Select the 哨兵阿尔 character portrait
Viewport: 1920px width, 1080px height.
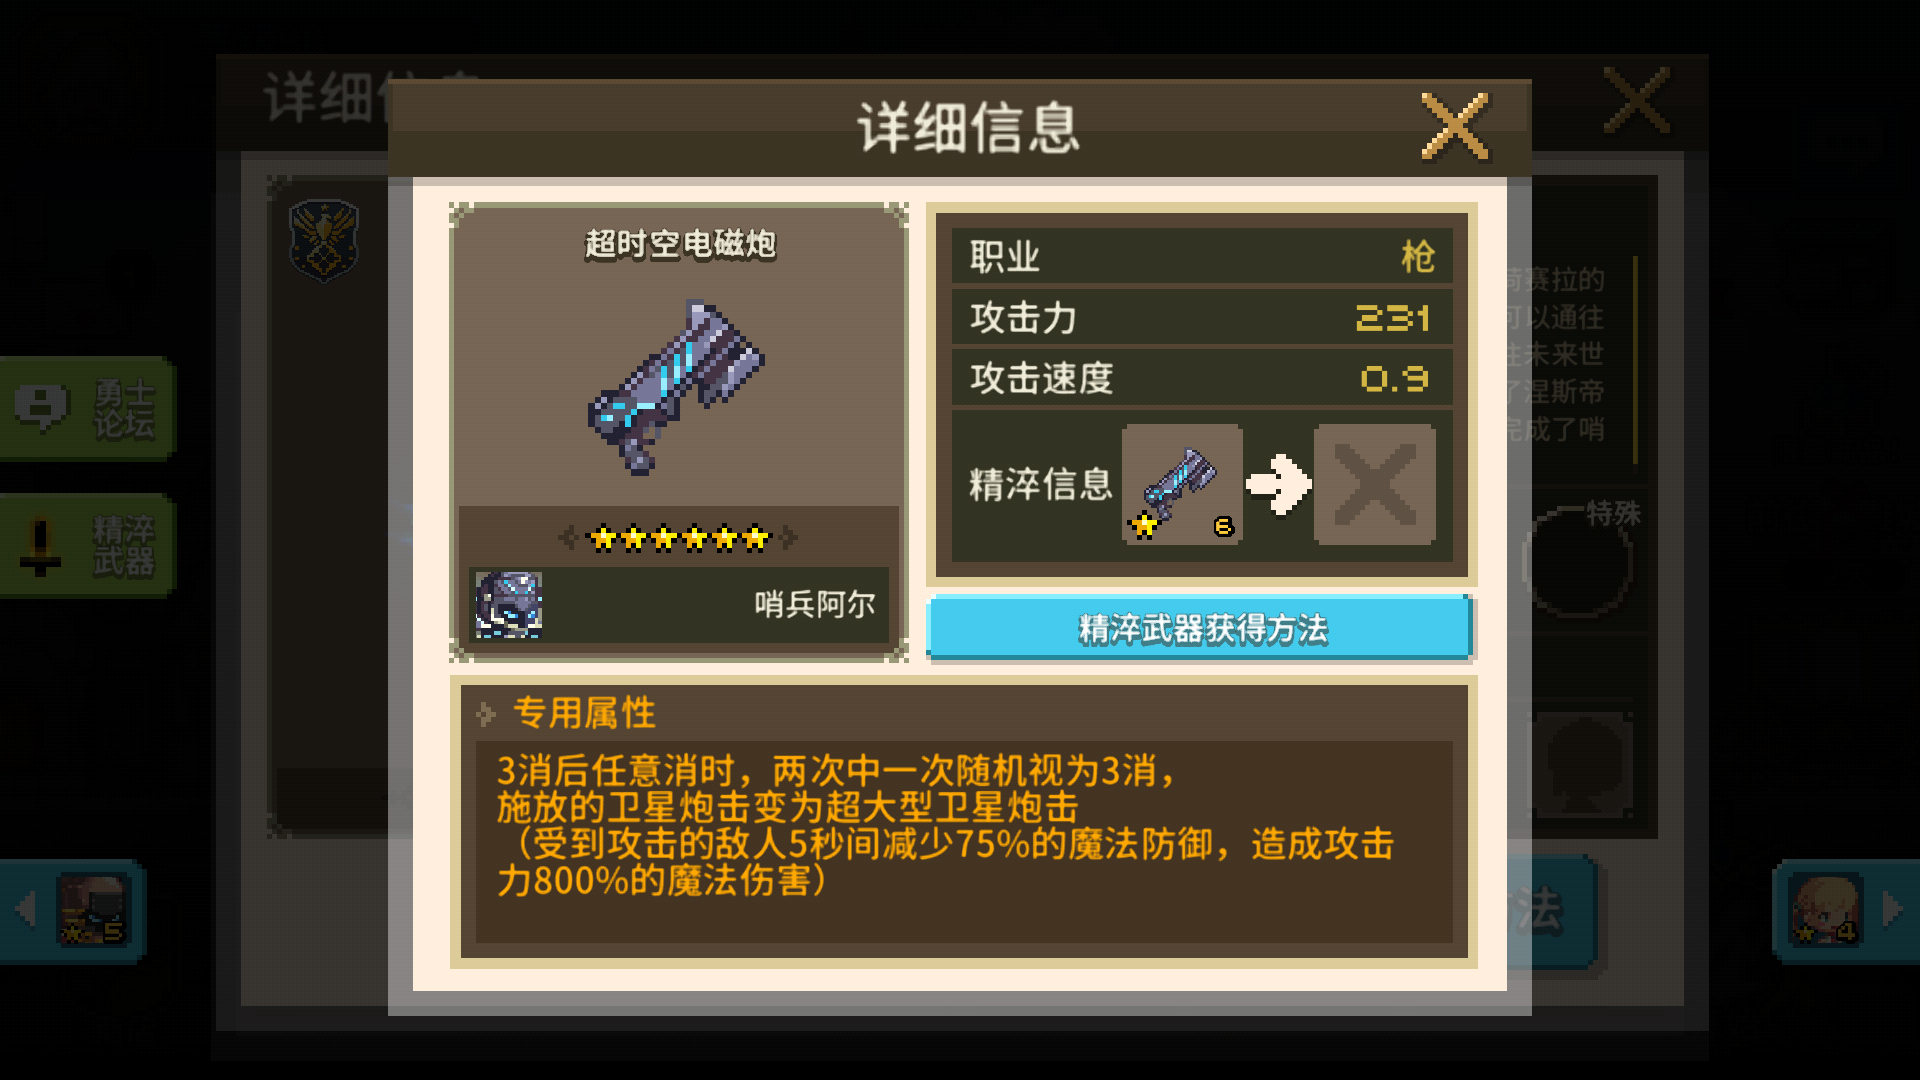pos(509,604)
